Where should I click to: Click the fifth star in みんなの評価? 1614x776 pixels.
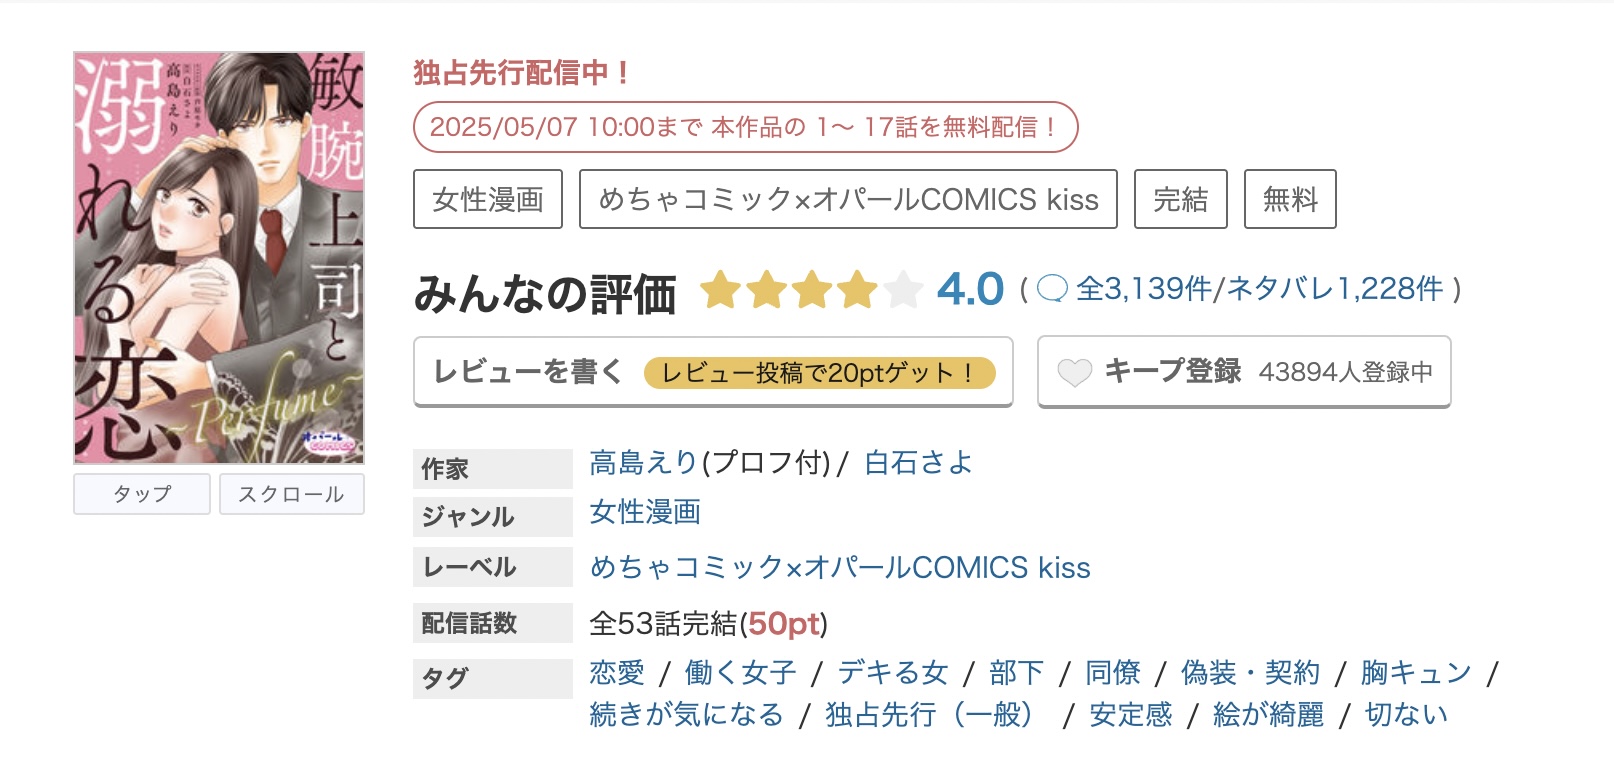[x=902, y=291]
